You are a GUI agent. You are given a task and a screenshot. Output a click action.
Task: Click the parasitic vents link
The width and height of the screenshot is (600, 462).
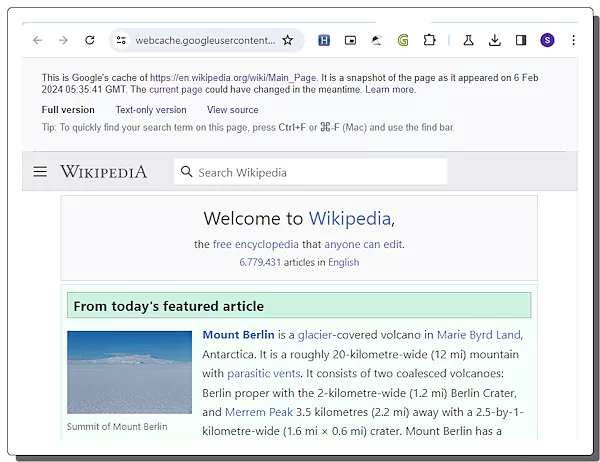[264, 373]
